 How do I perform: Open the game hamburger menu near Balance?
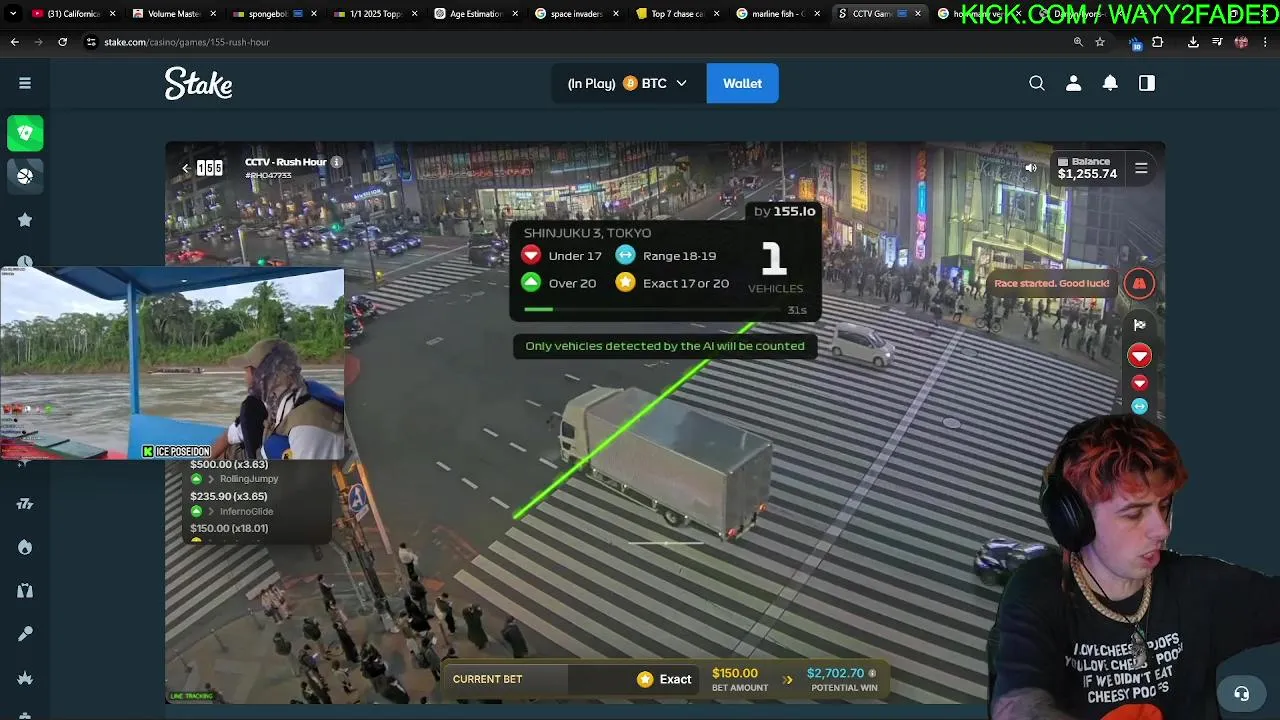coord(1141,168)
